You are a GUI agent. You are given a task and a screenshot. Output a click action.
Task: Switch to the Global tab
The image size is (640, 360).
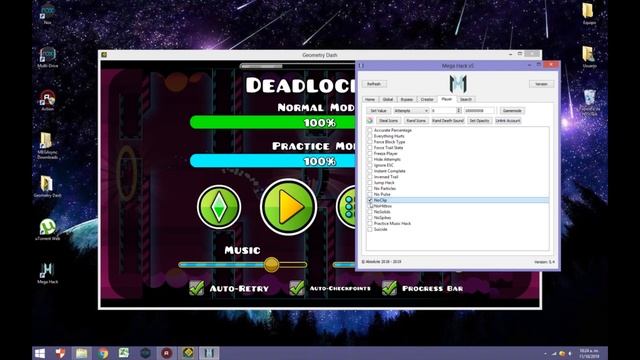pyautogui.click(x=388, y=99)
